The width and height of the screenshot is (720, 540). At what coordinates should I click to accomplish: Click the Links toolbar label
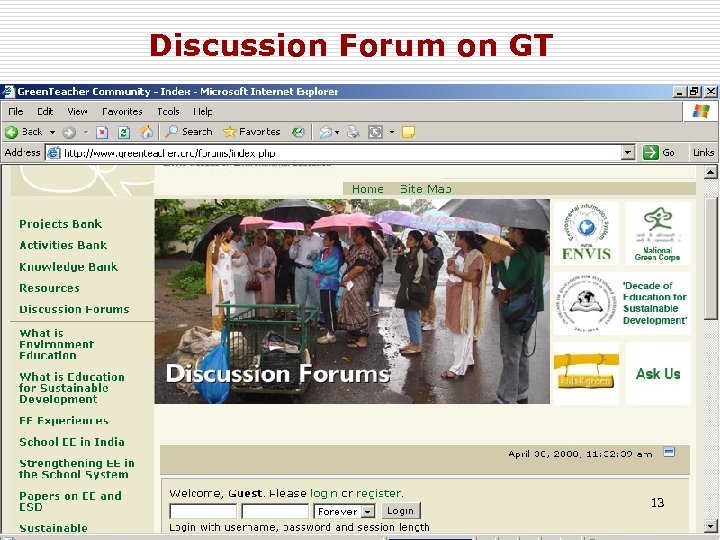[703, 152]
